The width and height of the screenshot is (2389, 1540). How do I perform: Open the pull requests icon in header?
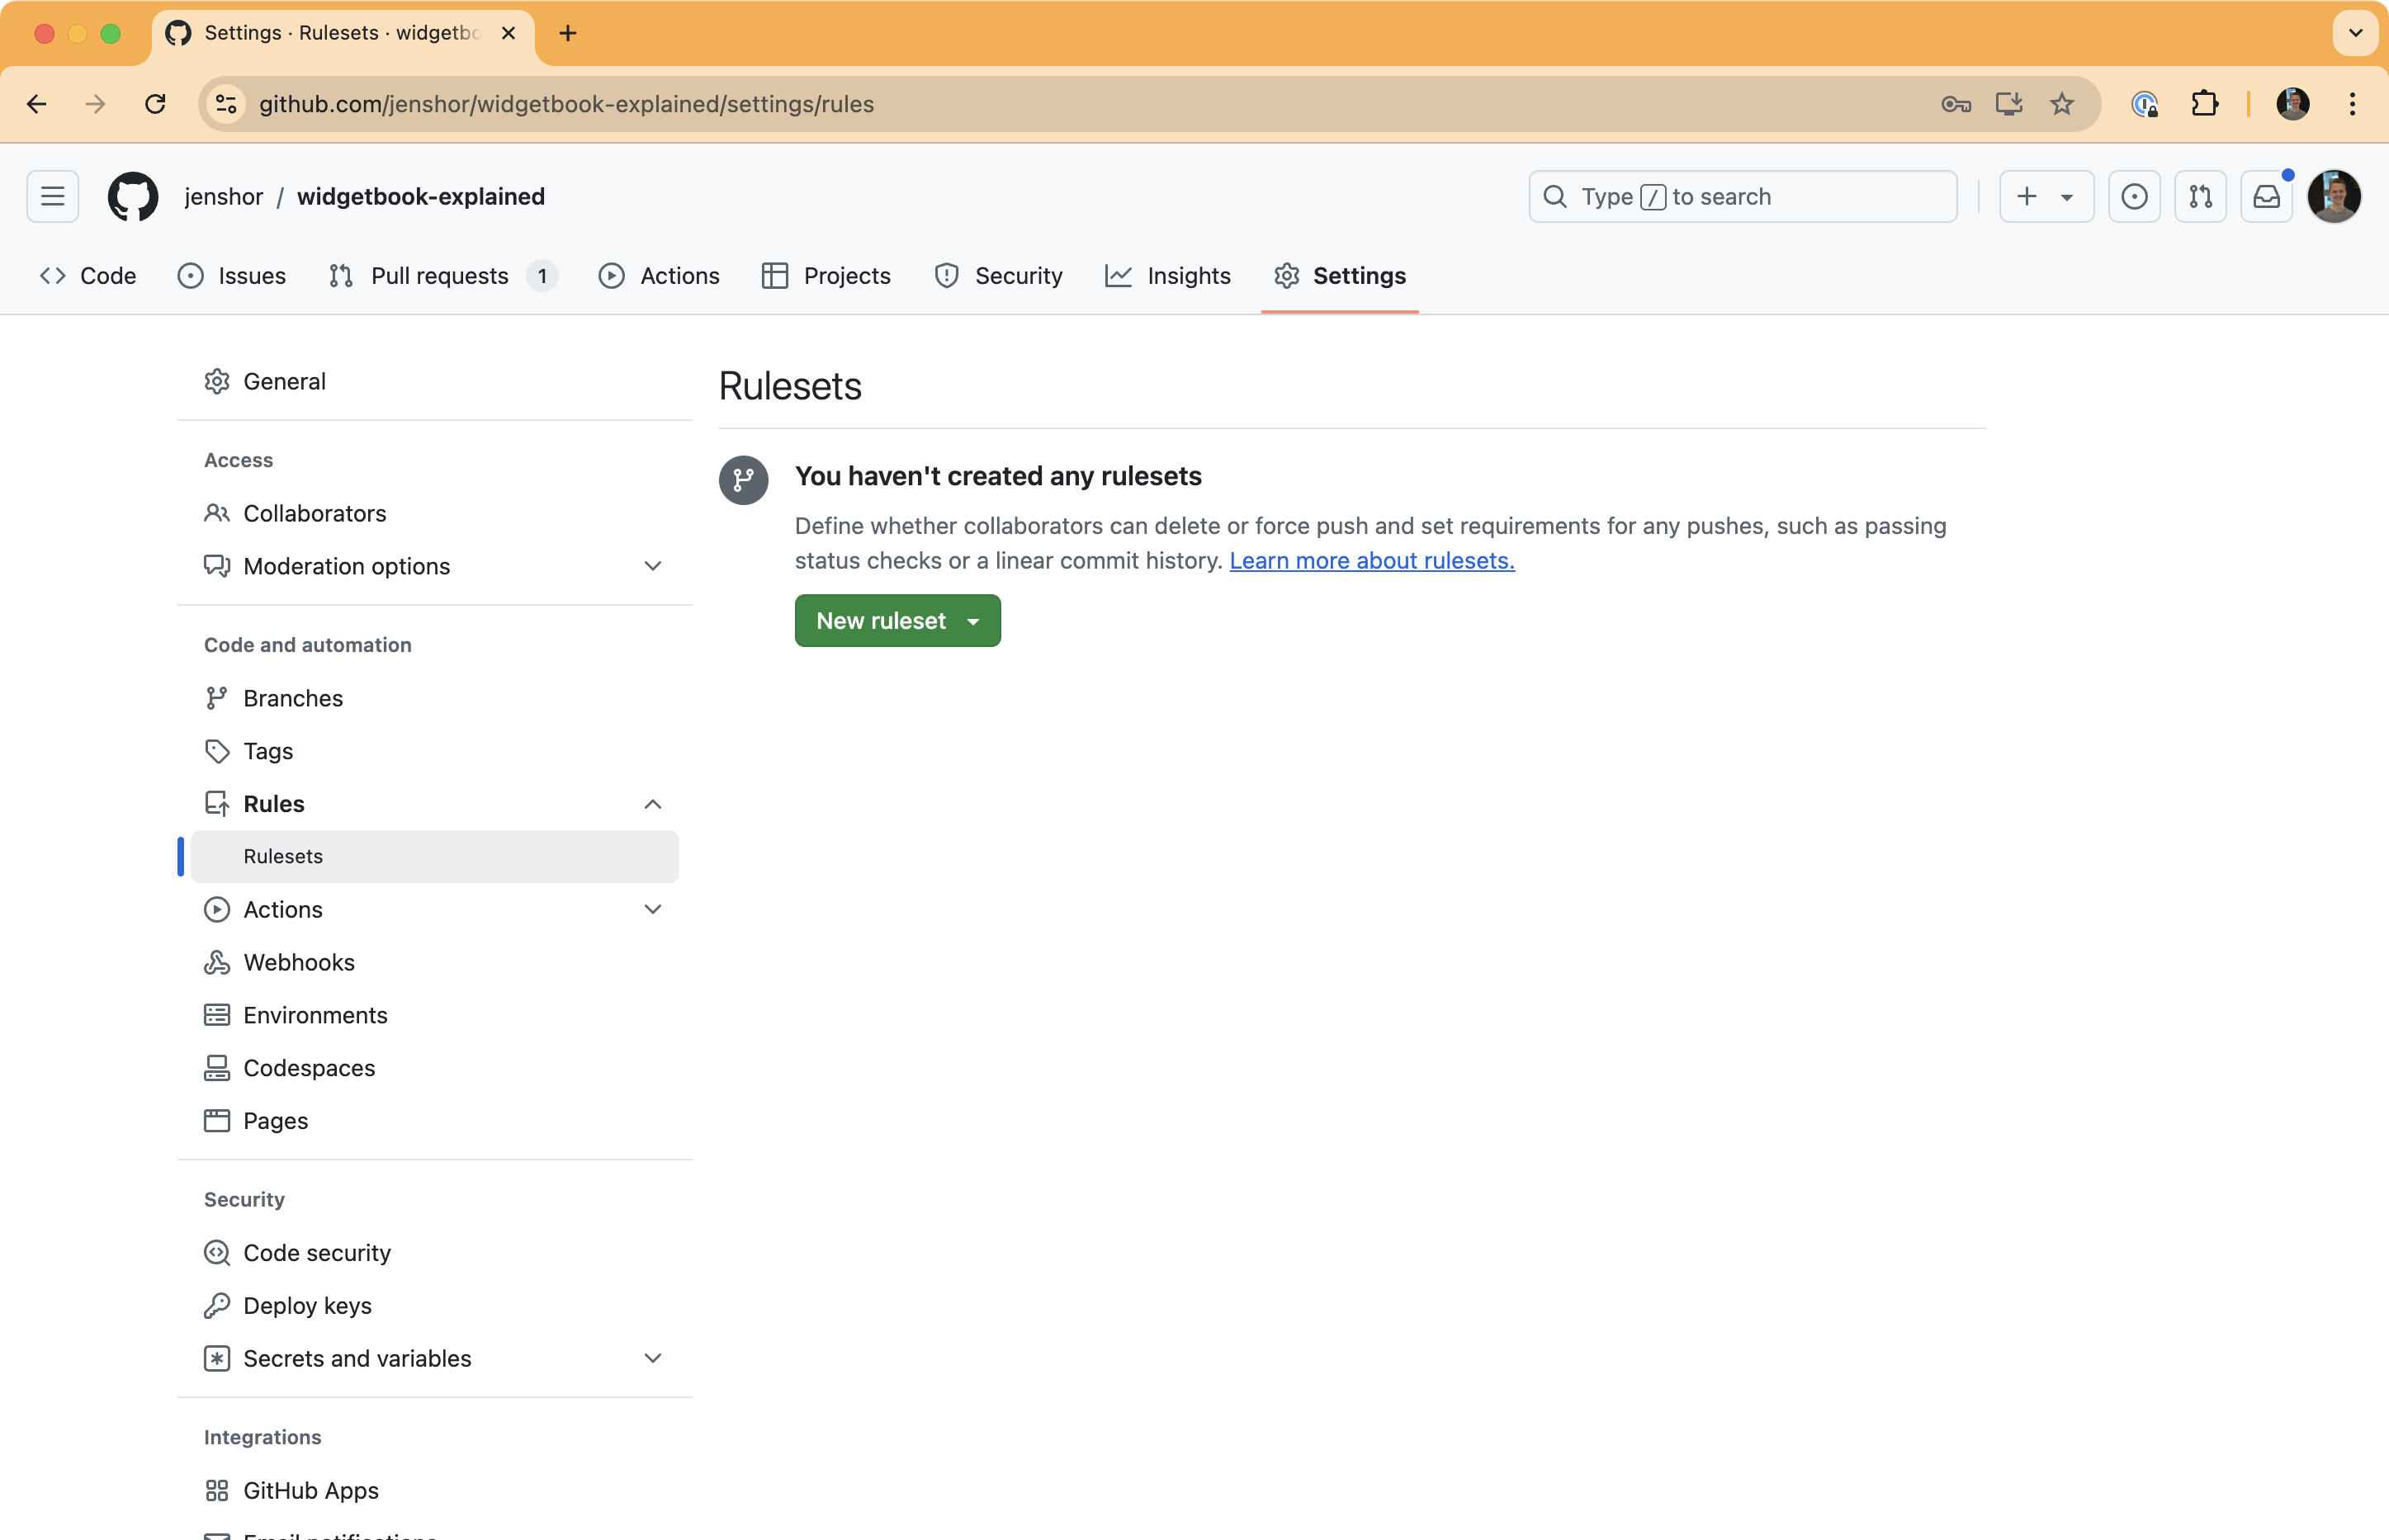2200,196
